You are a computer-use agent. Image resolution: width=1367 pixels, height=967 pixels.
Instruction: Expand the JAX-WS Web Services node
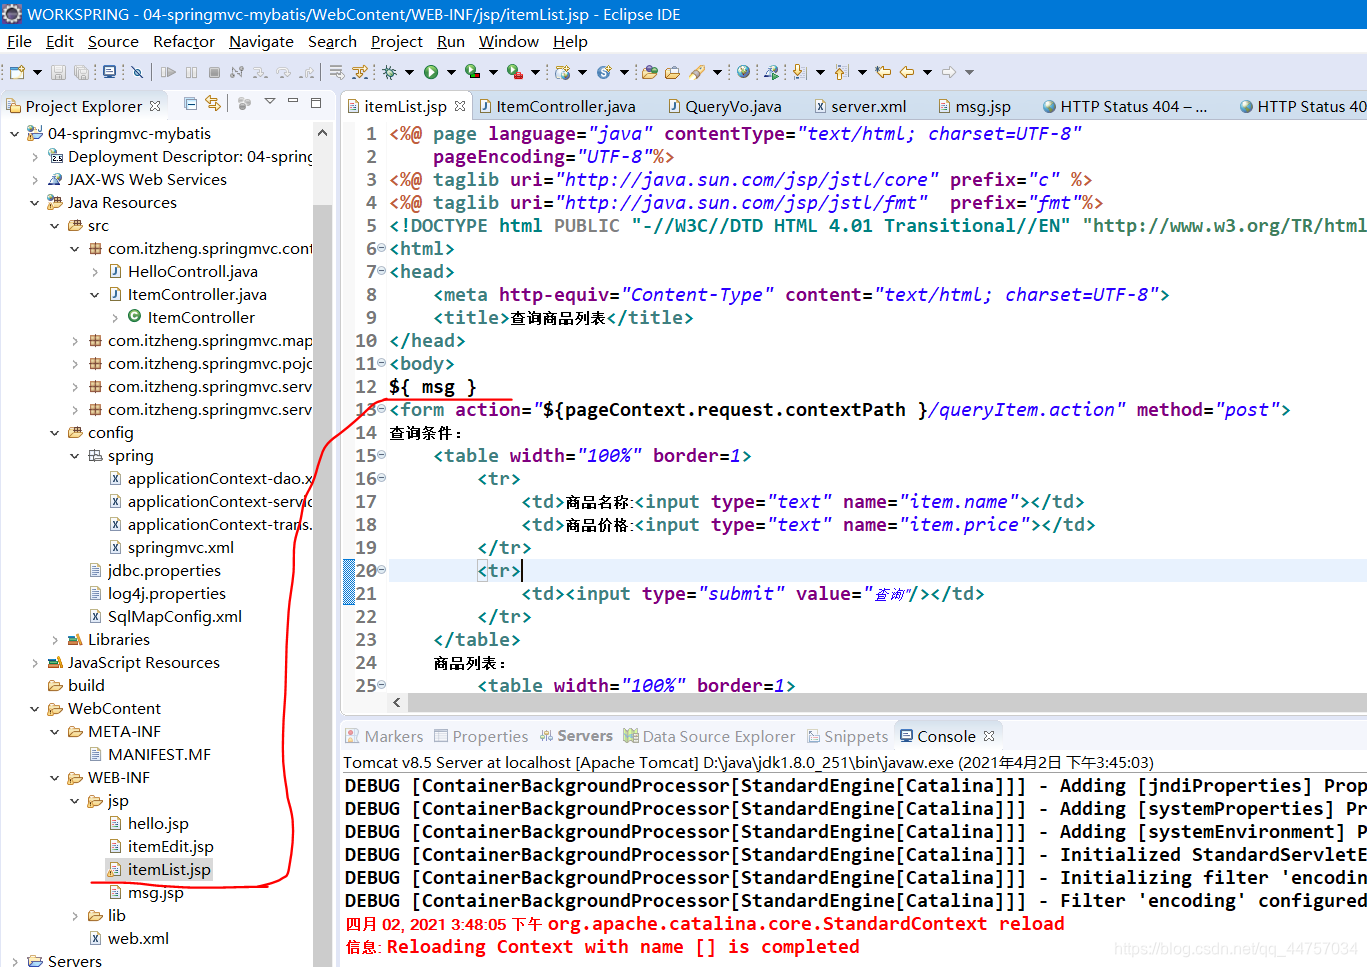coord(34,179)
